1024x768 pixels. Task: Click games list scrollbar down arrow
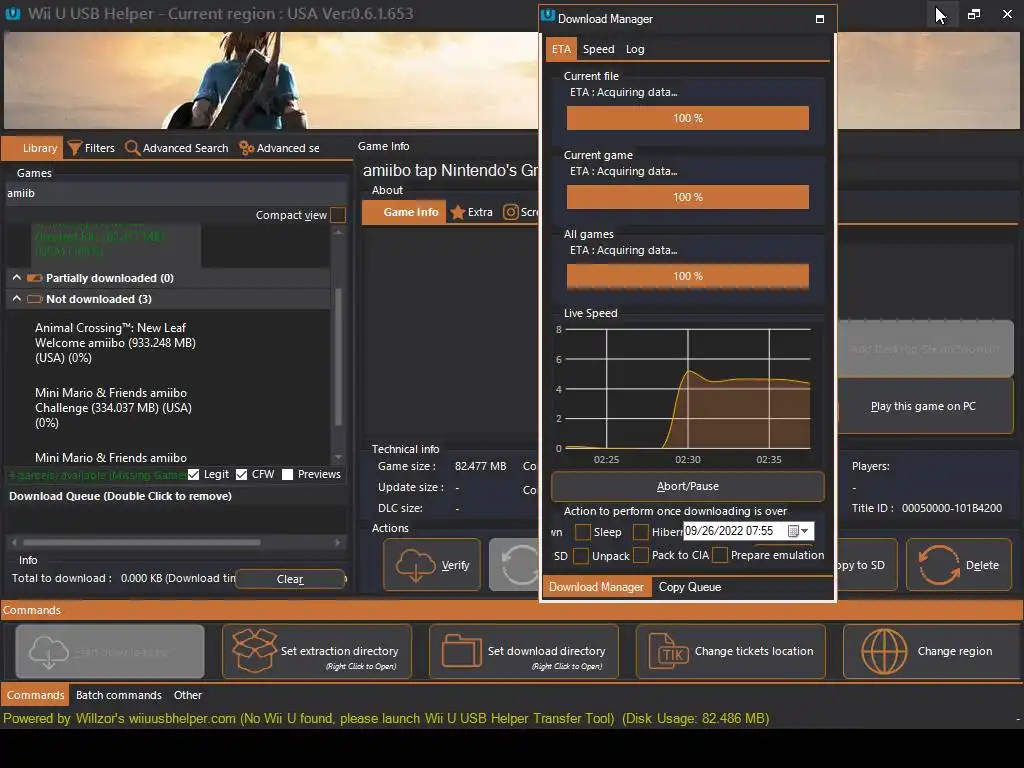(x=338, y=457)
